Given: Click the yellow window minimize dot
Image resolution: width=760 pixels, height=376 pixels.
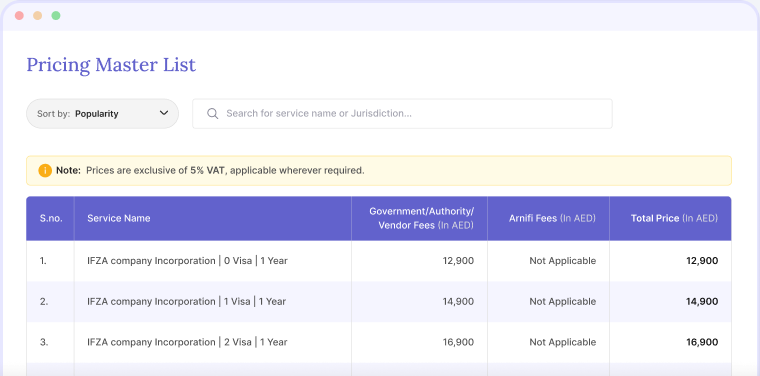Looking at the screenshot, I should click(x=37, y=16).
